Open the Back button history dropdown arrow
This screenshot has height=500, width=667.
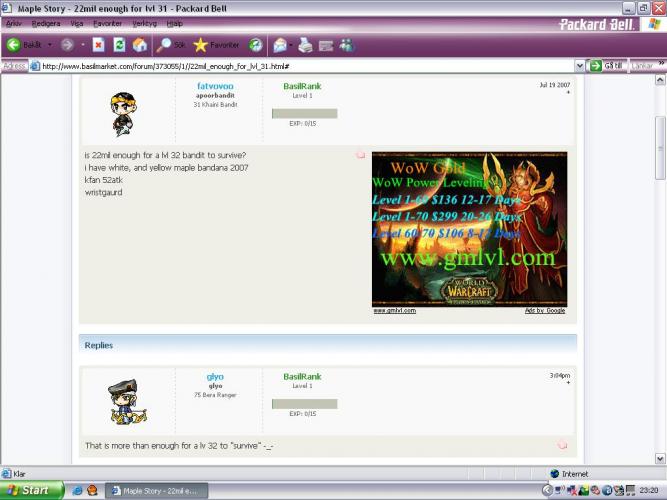pos(50,45)
